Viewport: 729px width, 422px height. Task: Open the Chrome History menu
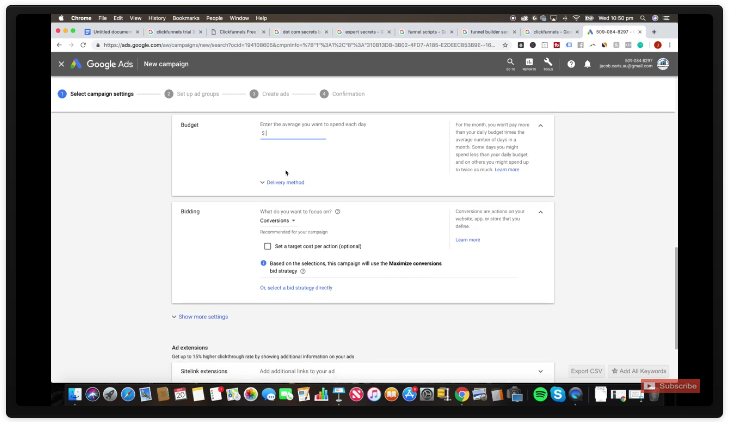(157, 18)
